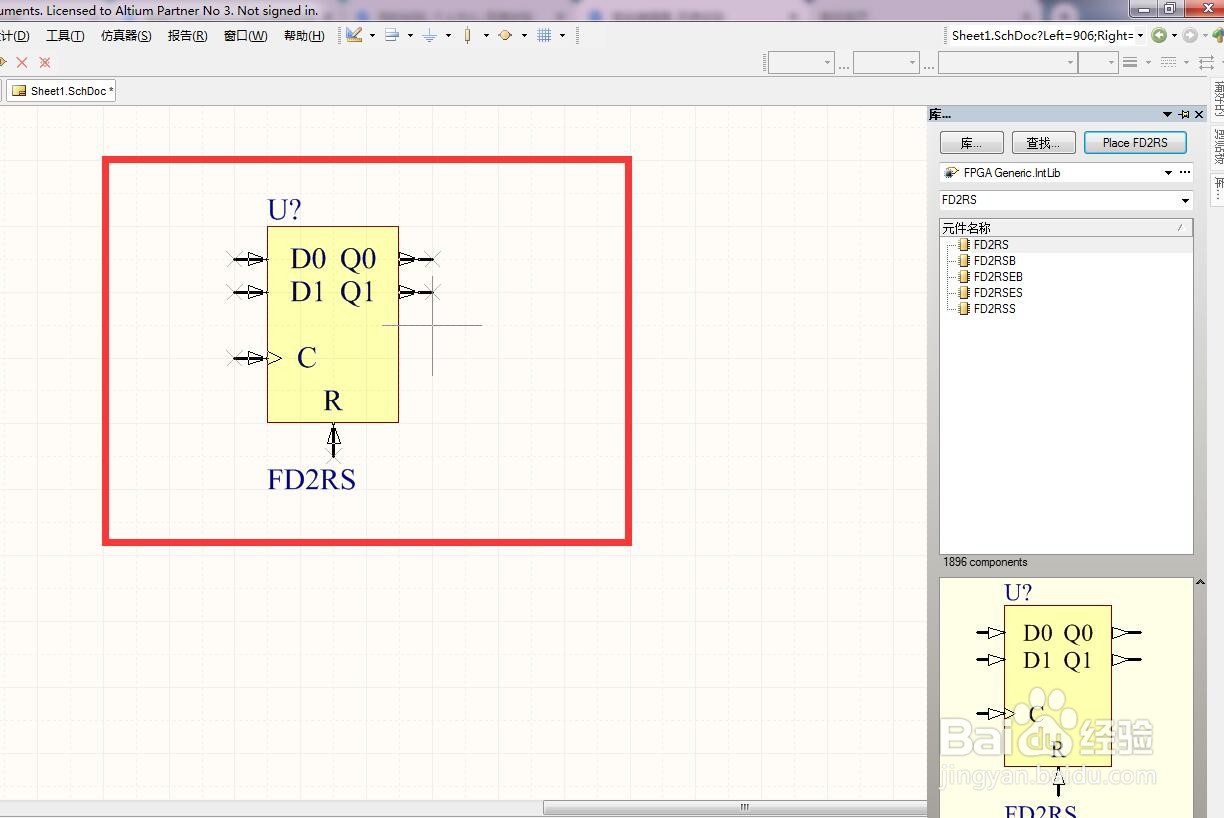The height and width of the screenshot is (818, 1224).
Task: Open the FD2RS filter dropdown
Action: tap(1186, 200)
